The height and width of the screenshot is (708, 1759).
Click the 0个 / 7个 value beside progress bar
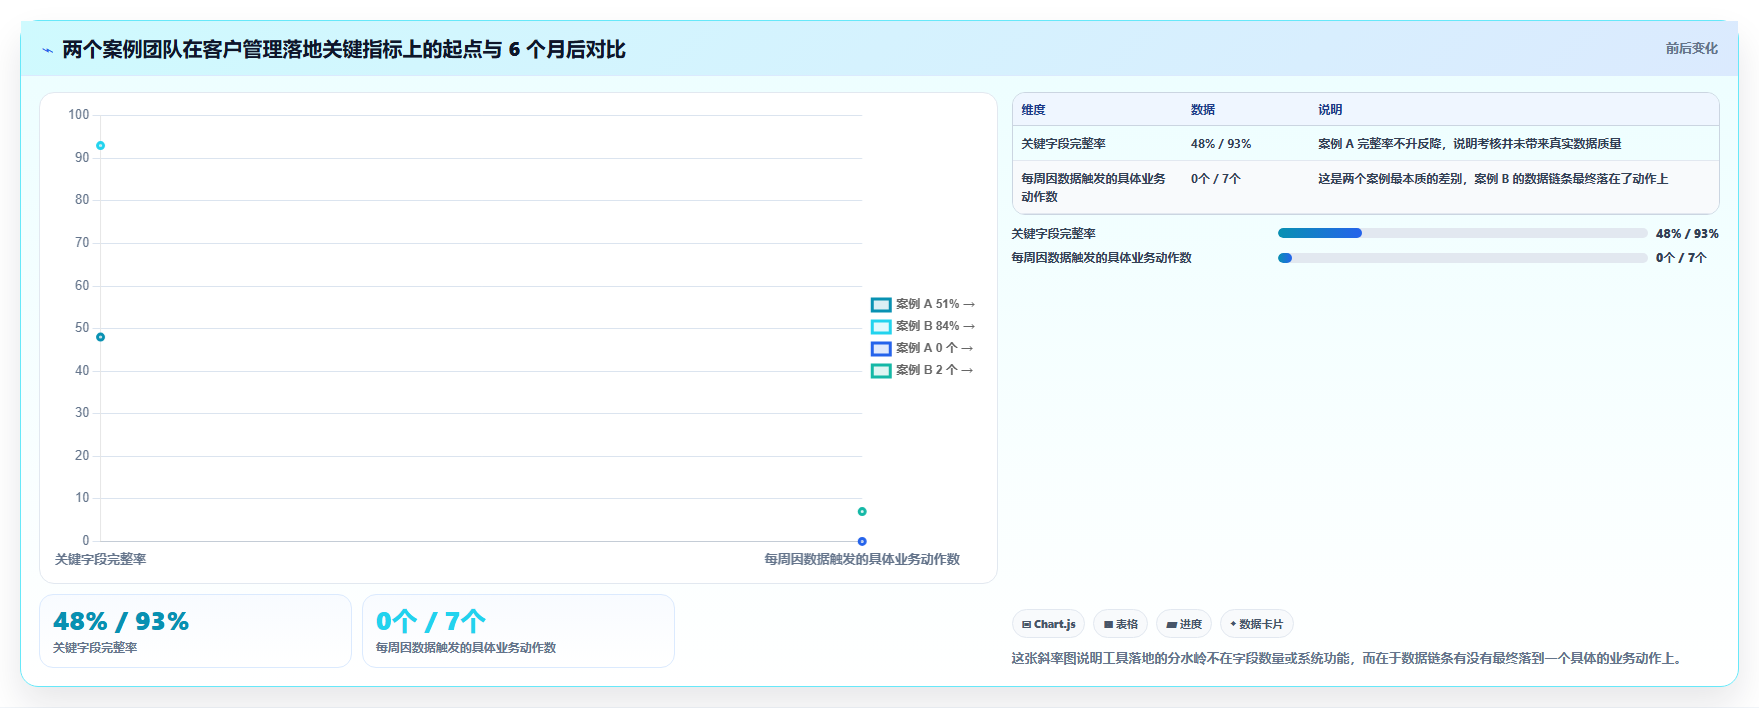(1681, 258)
